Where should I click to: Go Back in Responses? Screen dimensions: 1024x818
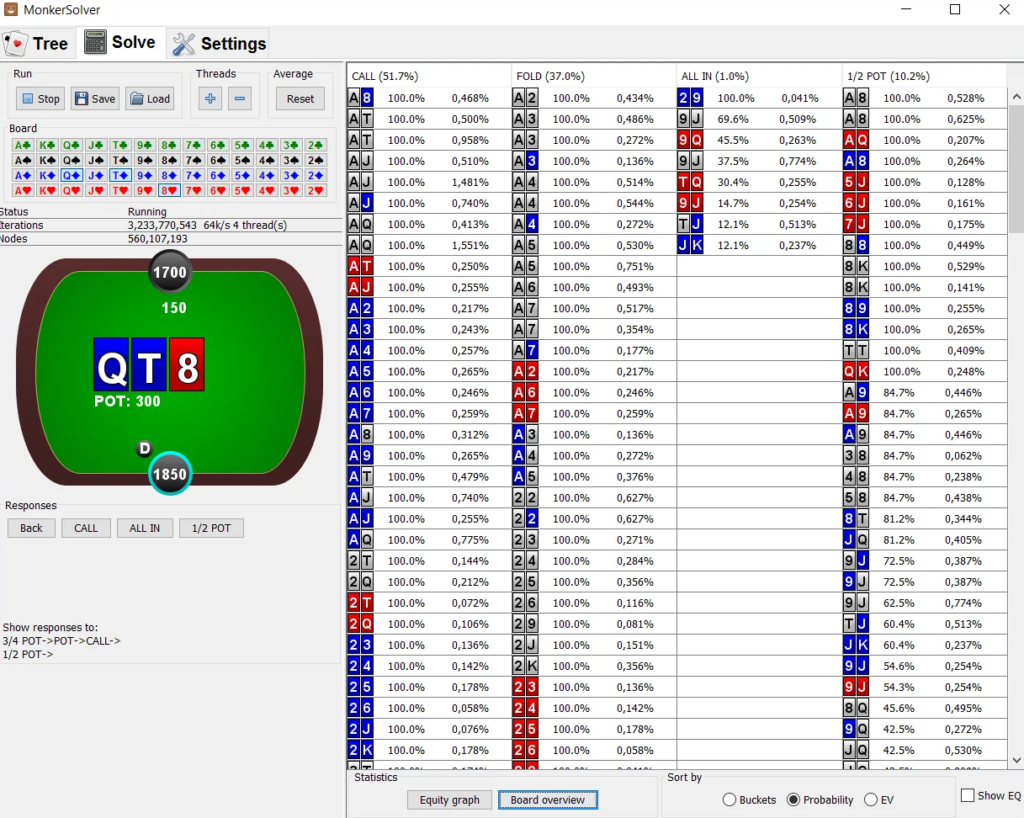click(31, 528)
